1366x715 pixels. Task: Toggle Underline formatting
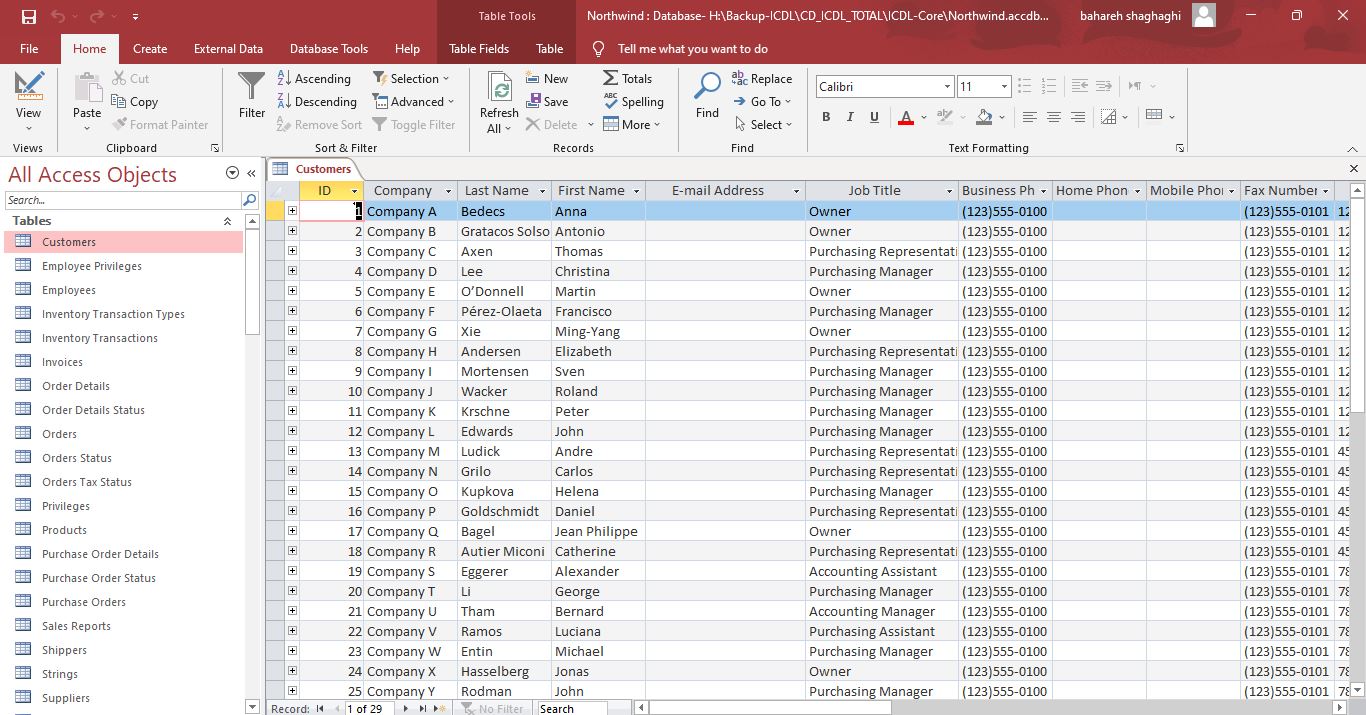(874, 117)
